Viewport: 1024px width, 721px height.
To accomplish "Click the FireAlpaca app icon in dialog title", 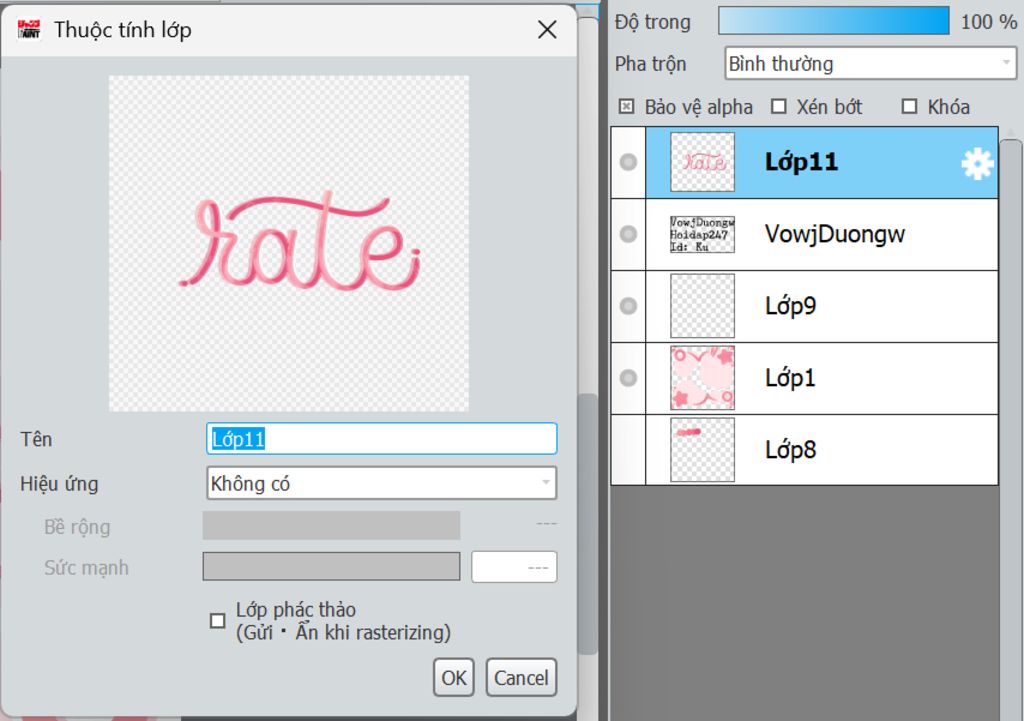I will point(29,29).
